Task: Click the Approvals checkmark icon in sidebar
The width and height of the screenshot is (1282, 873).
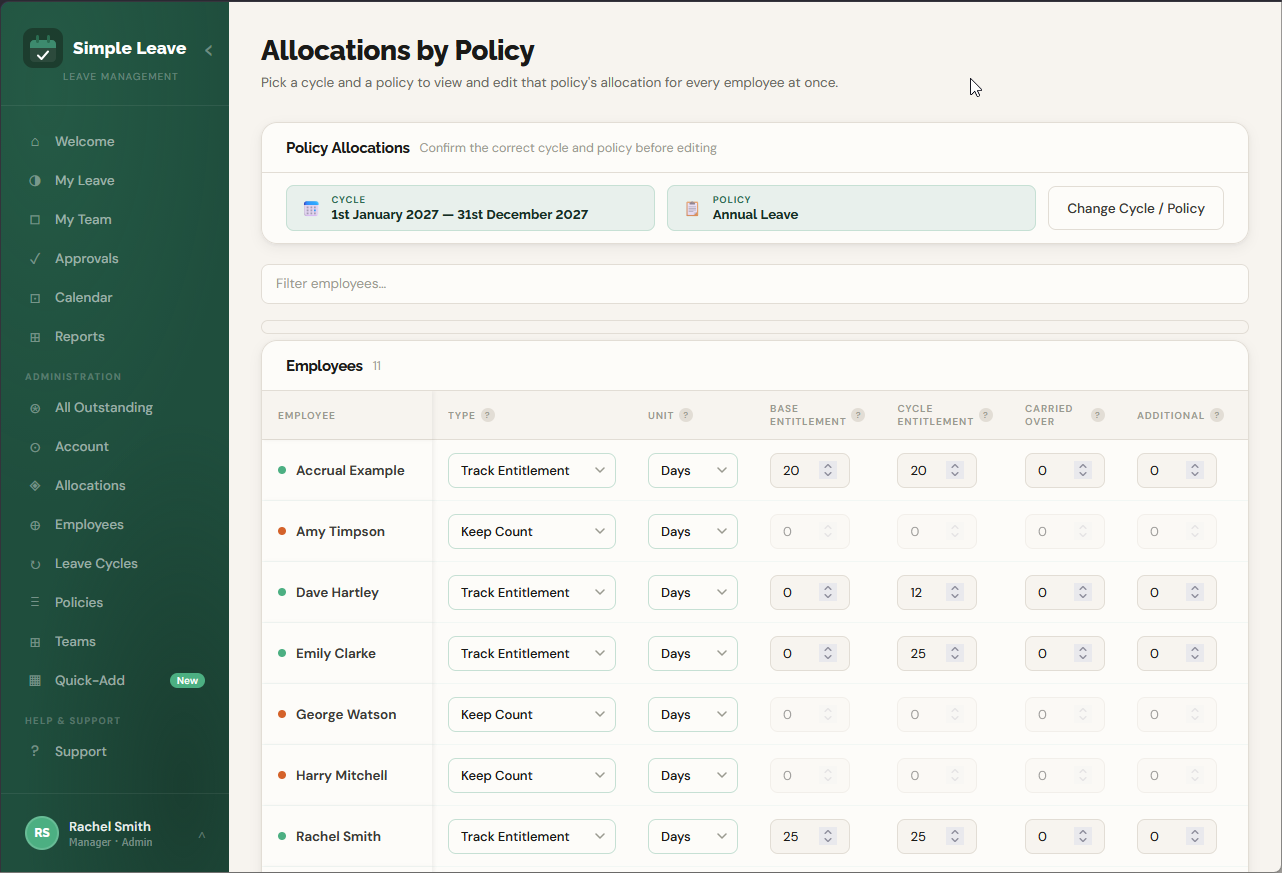Action: 35,259
